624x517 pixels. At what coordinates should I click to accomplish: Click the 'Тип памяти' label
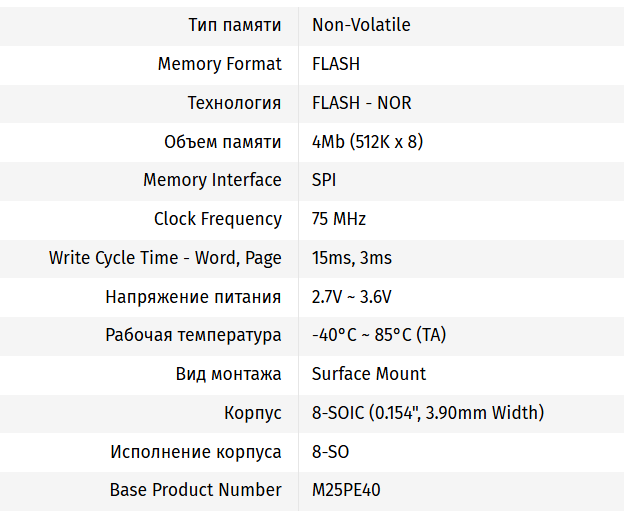234,25
